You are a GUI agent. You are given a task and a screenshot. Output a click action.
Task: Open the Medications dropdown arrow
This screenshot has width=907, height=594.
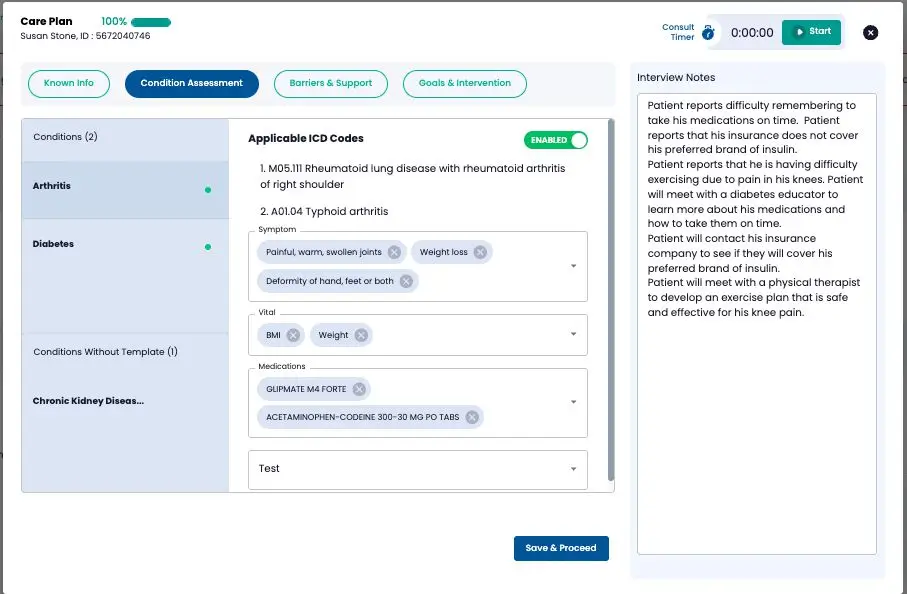pos(573,401)
